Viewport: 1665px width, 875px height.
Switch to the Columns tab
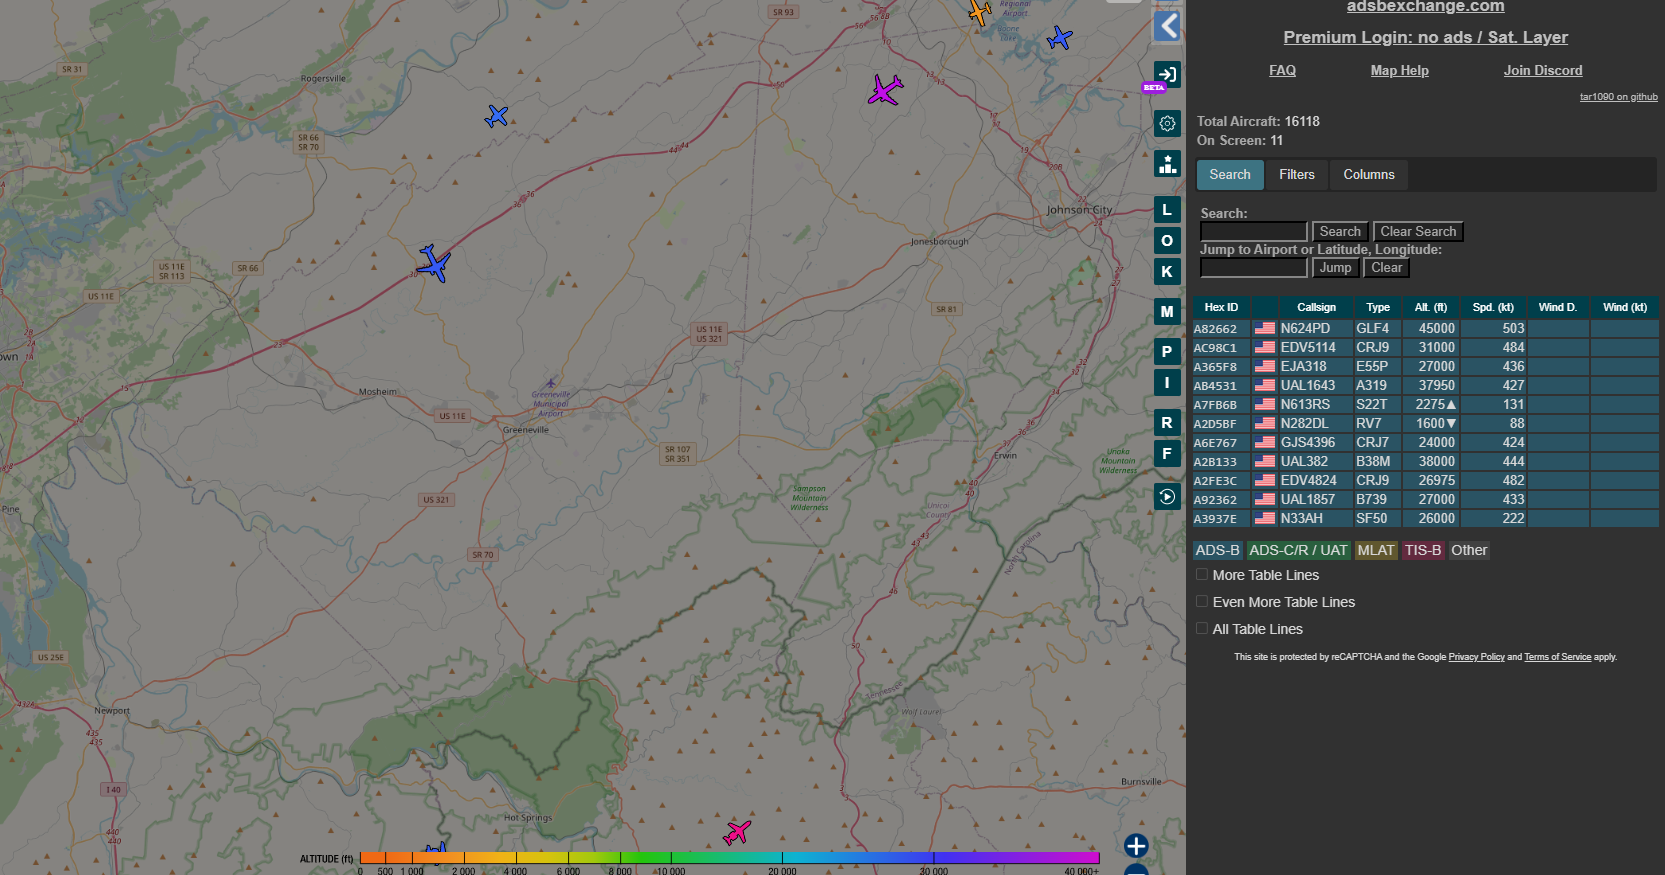pos(1369,175)
